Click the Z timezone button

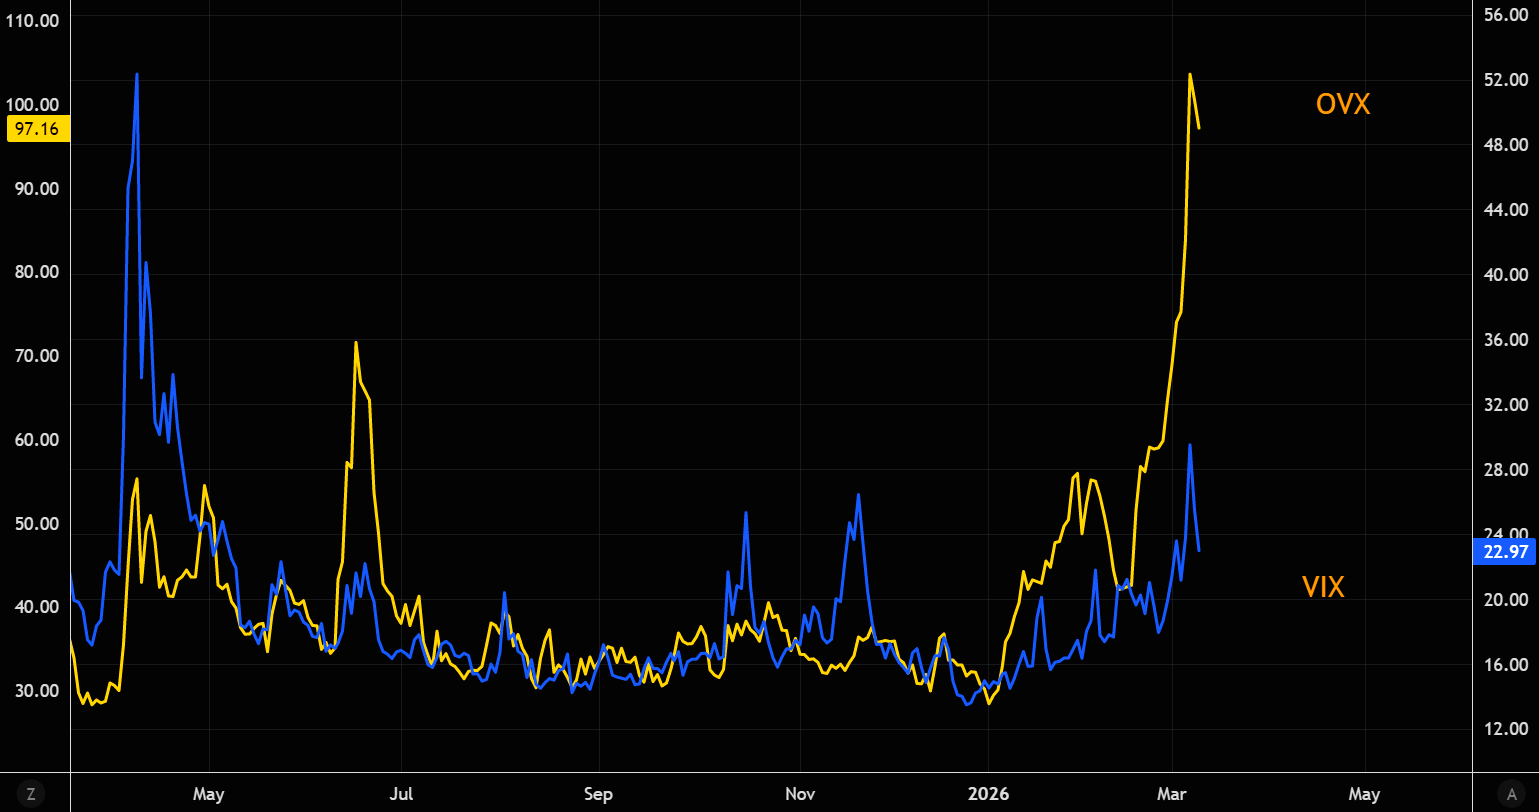(x=31, y=794)
